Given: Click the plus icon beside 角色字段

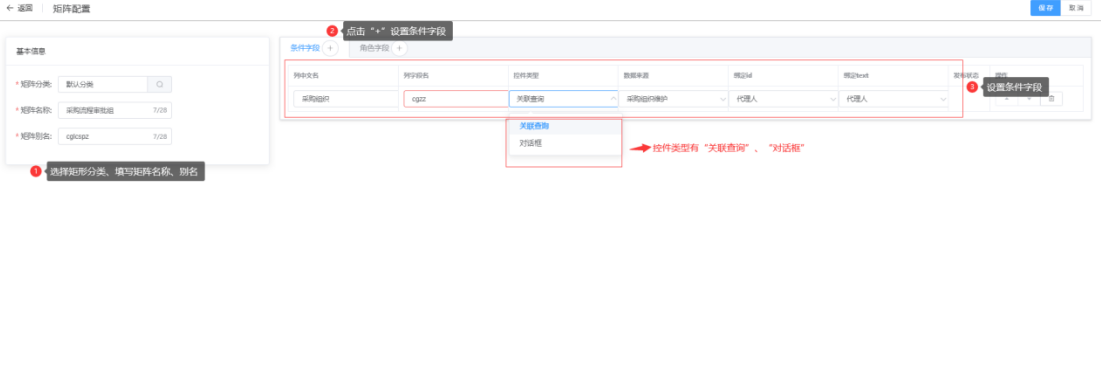Looking at the screenshot, I should point(399,48).
